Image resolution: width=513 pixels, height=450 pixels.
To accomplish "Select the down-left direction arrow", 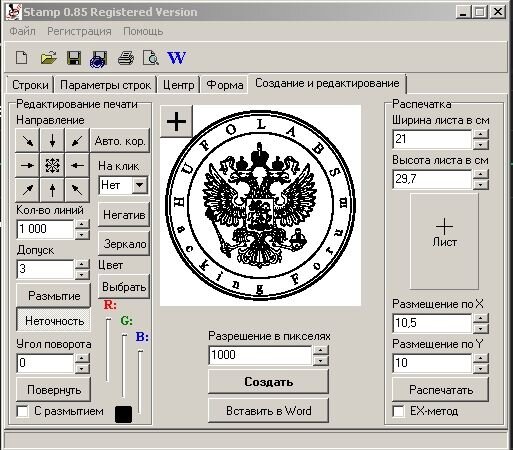I will pos(77,141).
